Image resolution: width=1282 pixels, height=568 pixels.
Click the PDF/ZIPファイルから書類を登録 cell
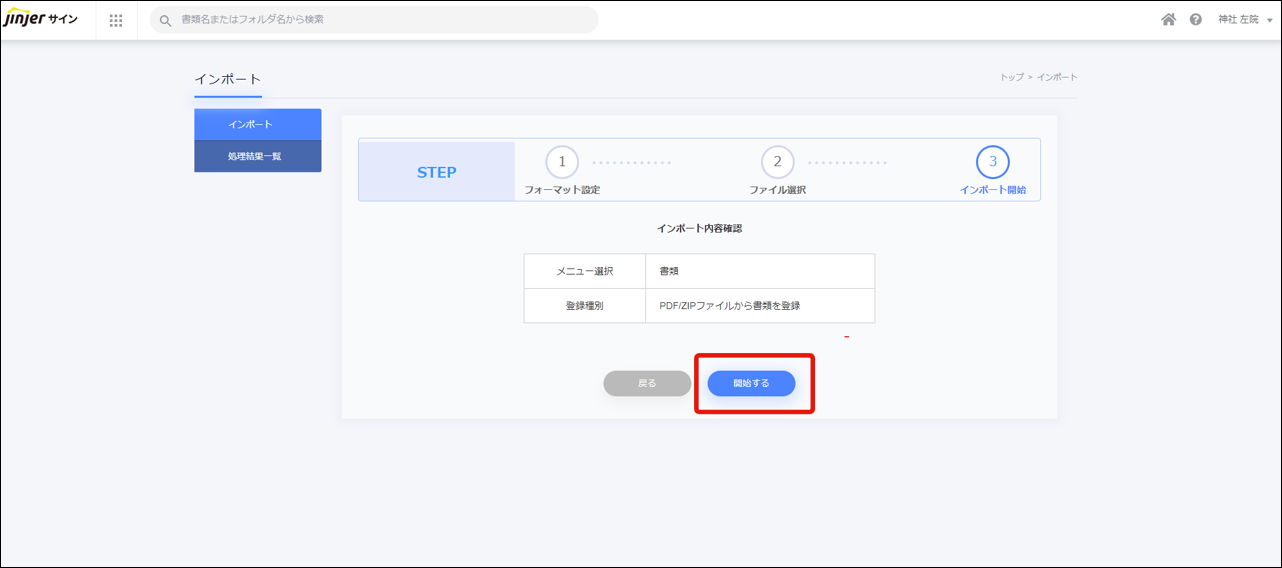[759, 306]
